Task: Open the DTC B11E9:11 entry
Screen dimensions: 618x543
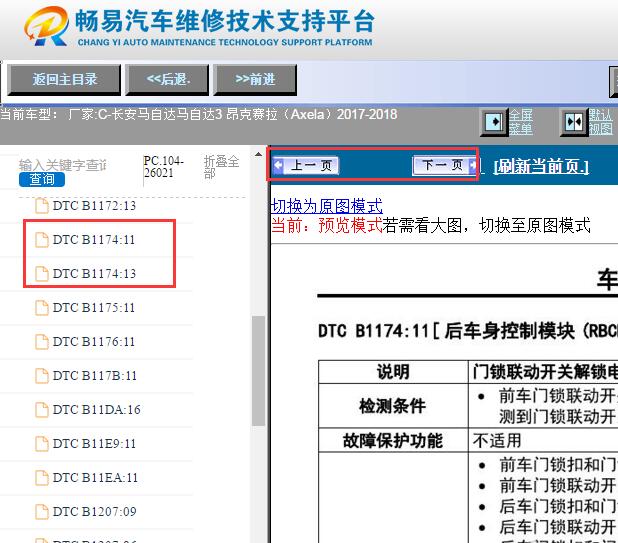Action: pos(94,443)
